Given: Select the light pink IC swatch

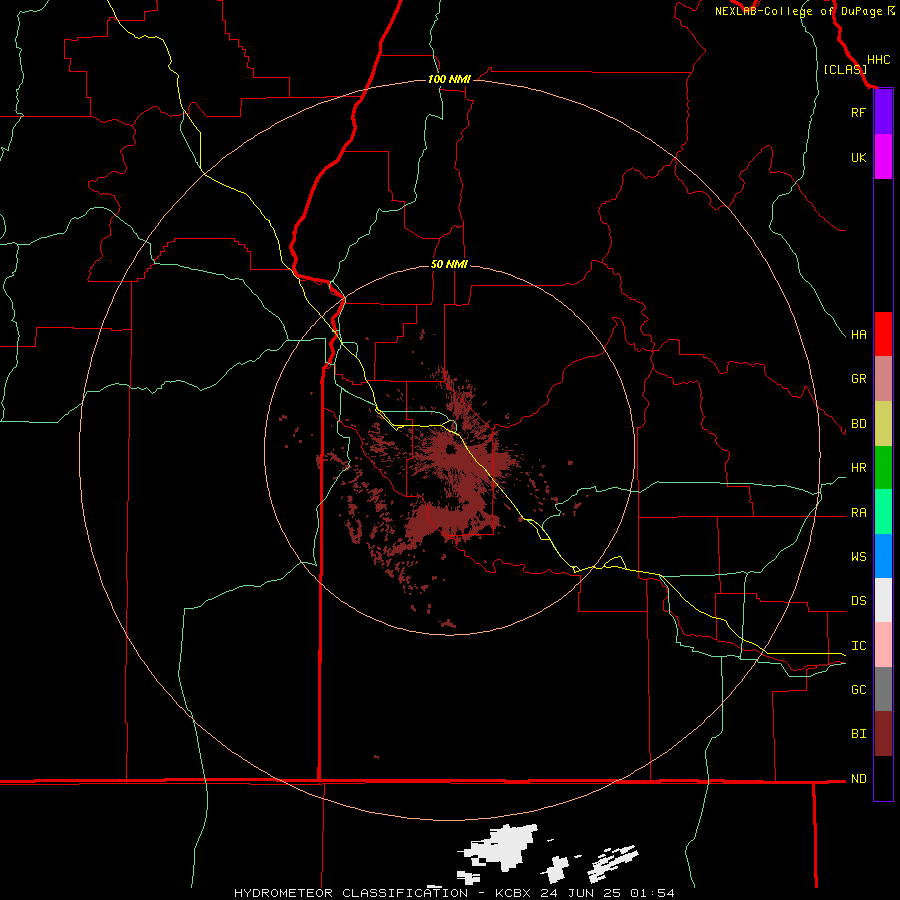Looking at the screenshot, I should [x=883, y=645].
